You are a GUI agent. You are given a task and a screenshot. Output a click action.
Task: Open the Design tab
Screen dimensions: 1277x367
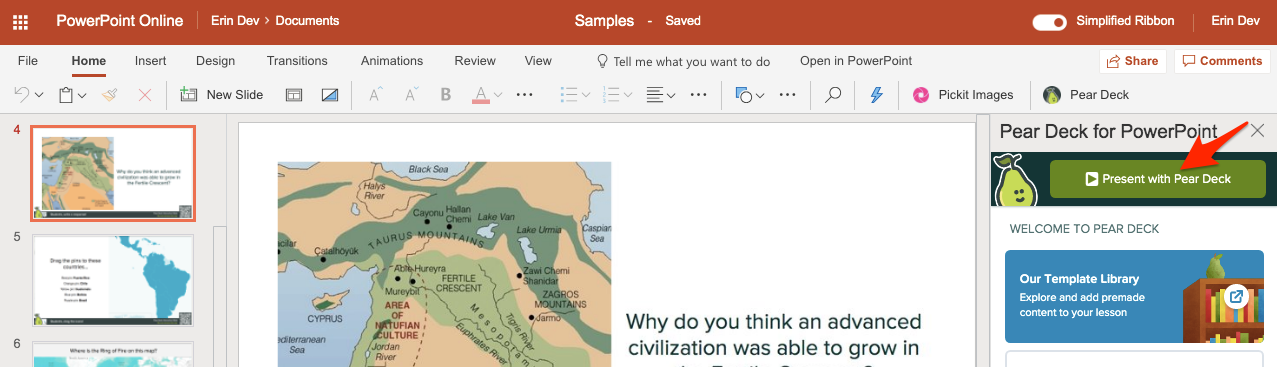(216, 61)
